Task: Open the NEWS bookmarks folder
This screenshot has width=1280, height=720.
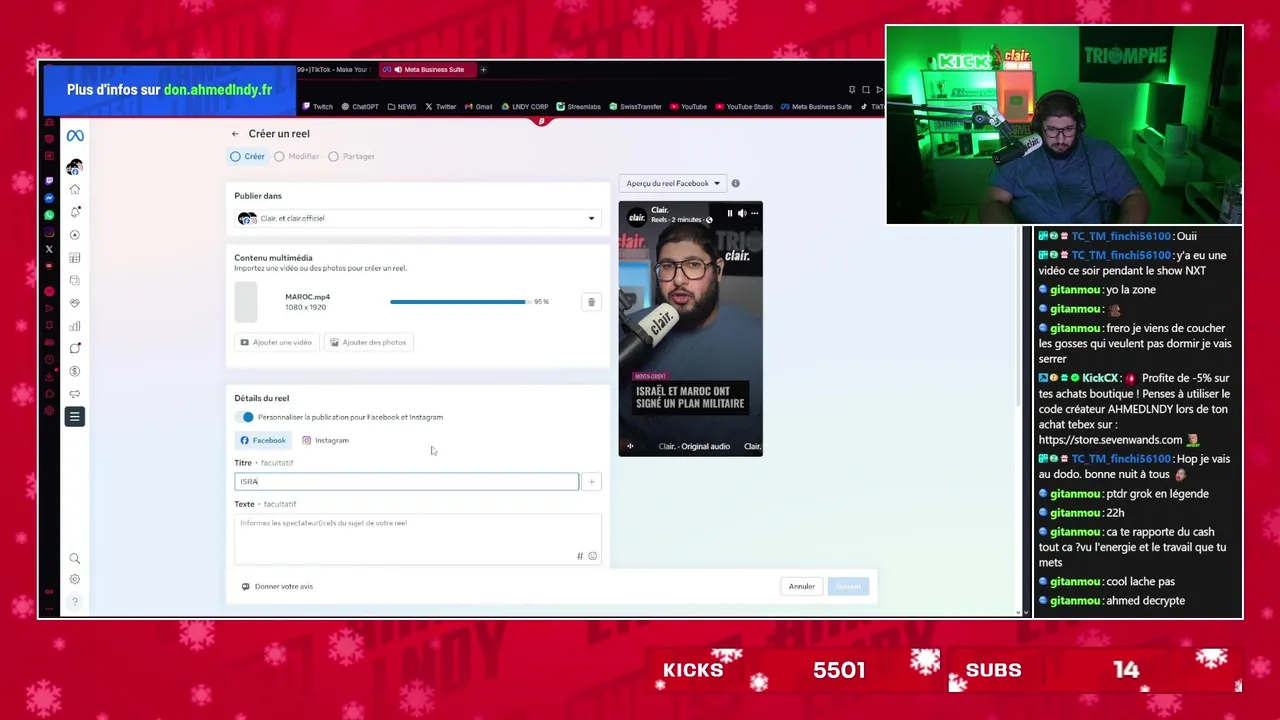Action: pyautogui.click(x=402, y=107)
